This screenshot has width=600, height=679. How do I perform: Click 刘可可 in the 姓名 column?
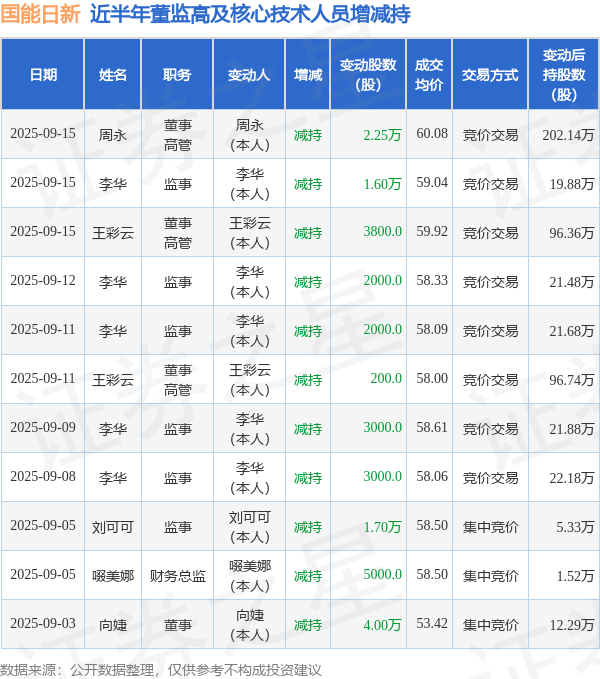113,527
